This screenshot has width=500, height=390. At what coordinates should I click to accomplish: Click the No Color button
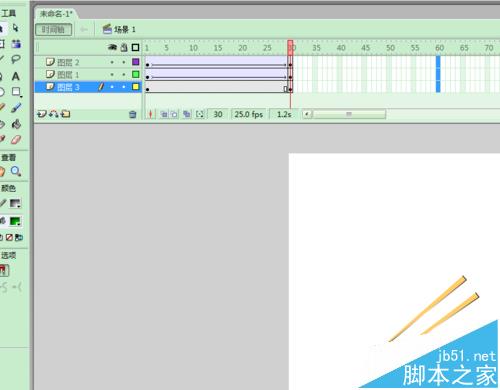9,237
